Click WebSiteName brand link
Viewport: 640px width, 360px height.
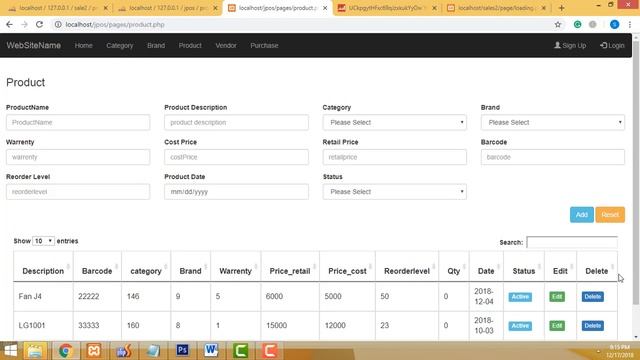point(33,45)
